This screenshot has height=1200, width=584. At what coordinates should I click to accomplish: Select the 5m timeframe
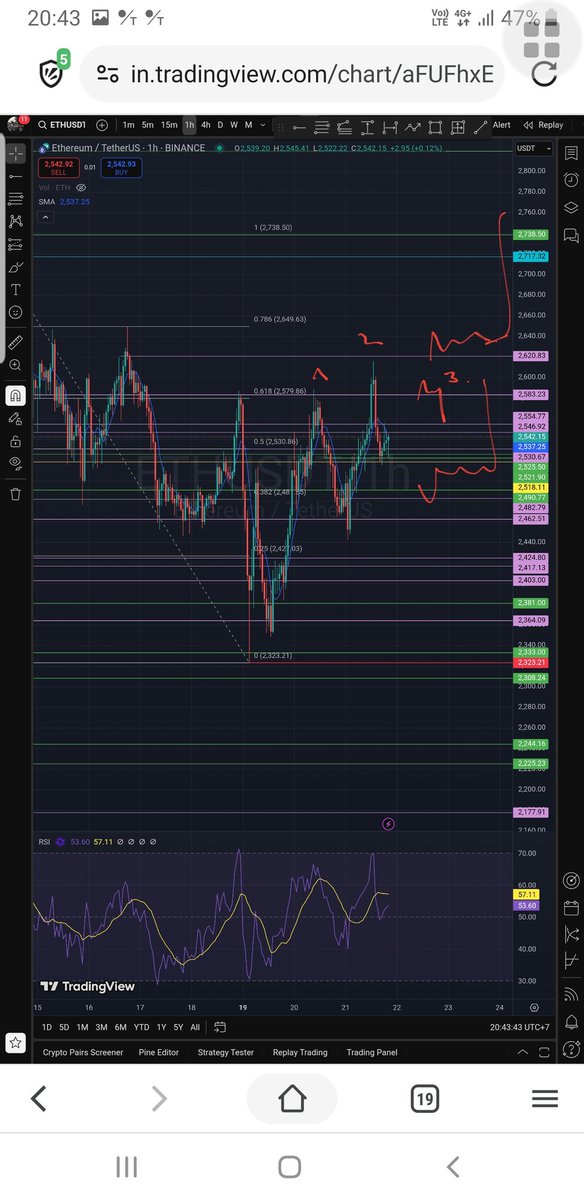point(148,125)
